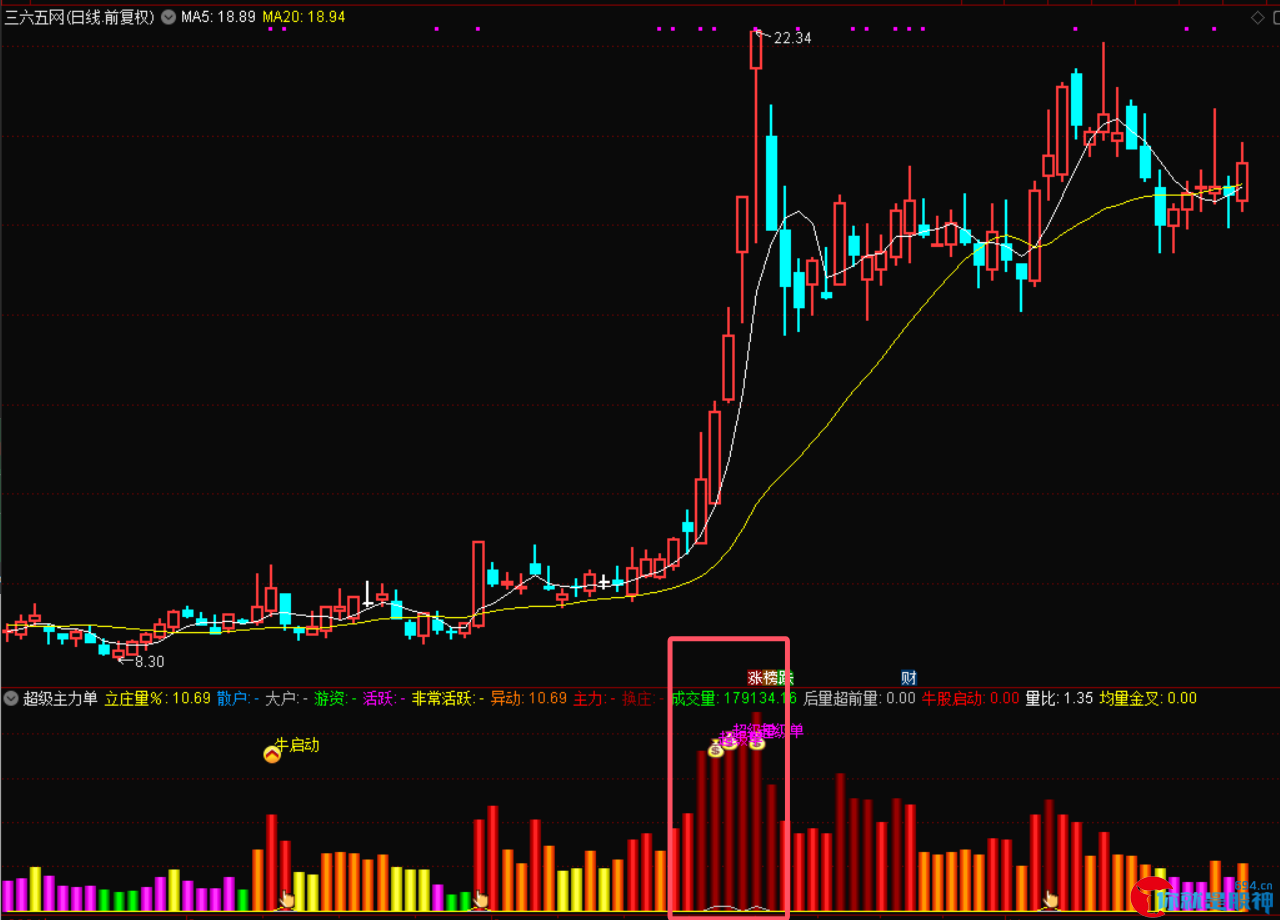Select the 牛股启动: 0.00 value

pos(971,698)
